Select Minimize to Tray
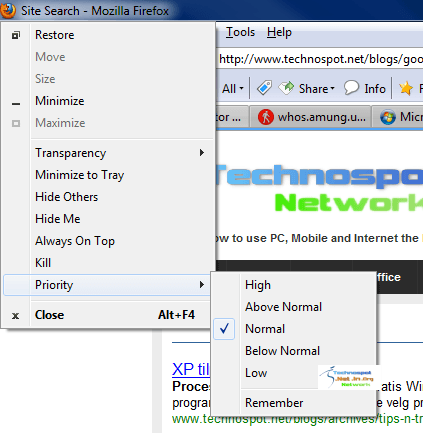Viewport: 423px width, 433px height. [108, 175]
